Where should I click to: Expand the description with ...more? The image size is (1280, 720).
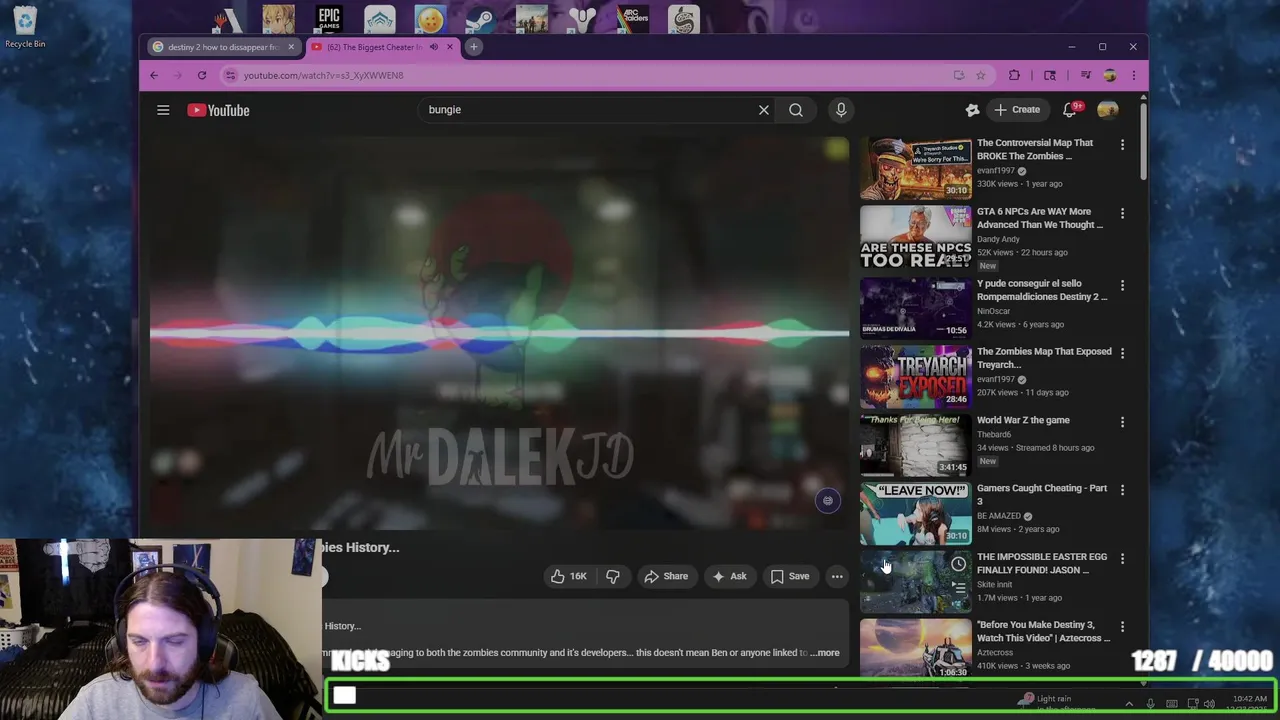coord(826,653)
